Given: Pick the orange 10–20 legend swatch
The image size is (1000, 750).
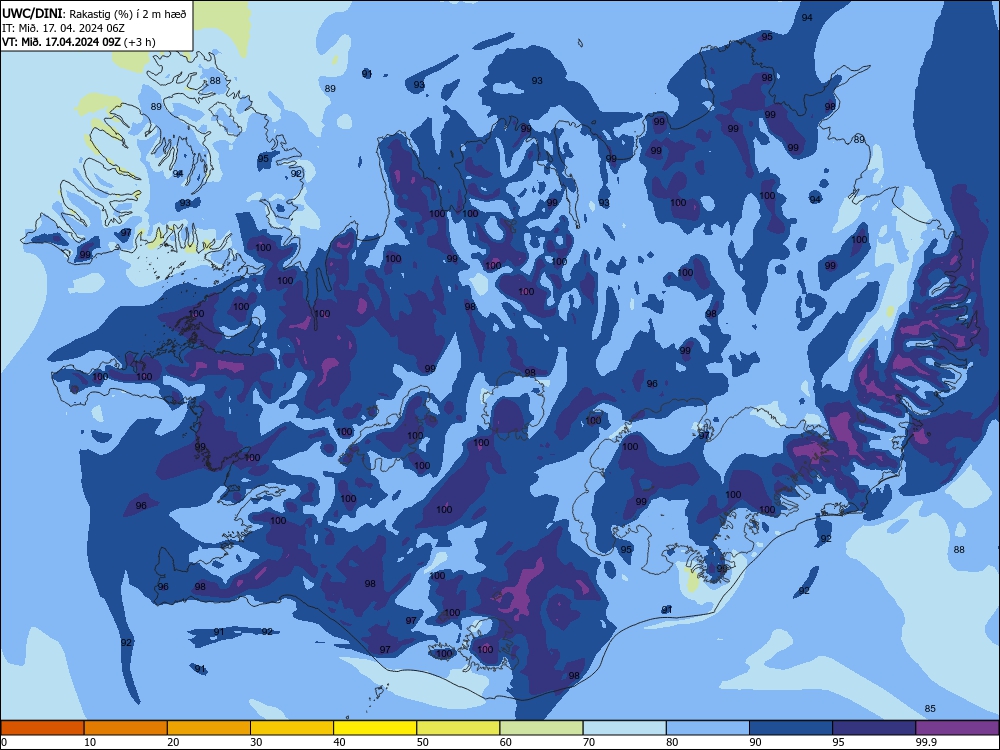Looking at the screenshot, I should (x=126, y=728).
